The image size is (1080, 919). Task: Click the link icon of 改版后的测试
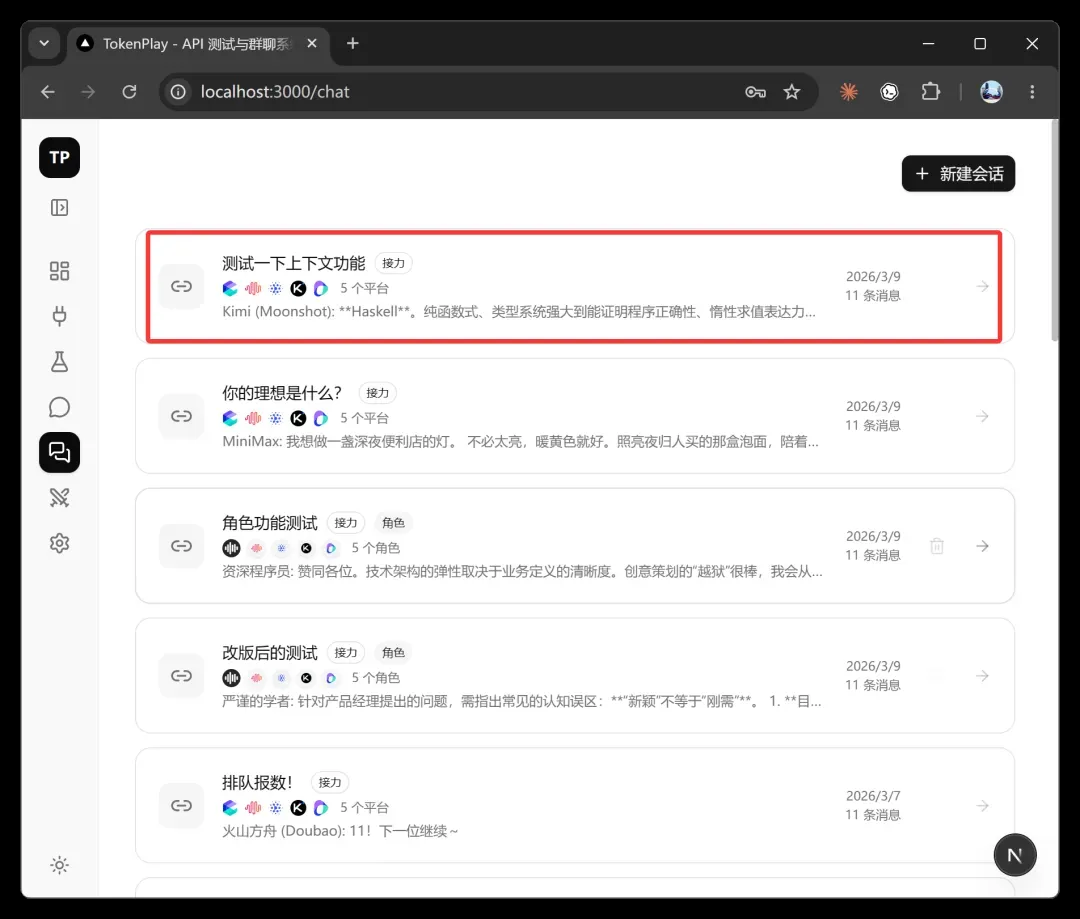181,676
